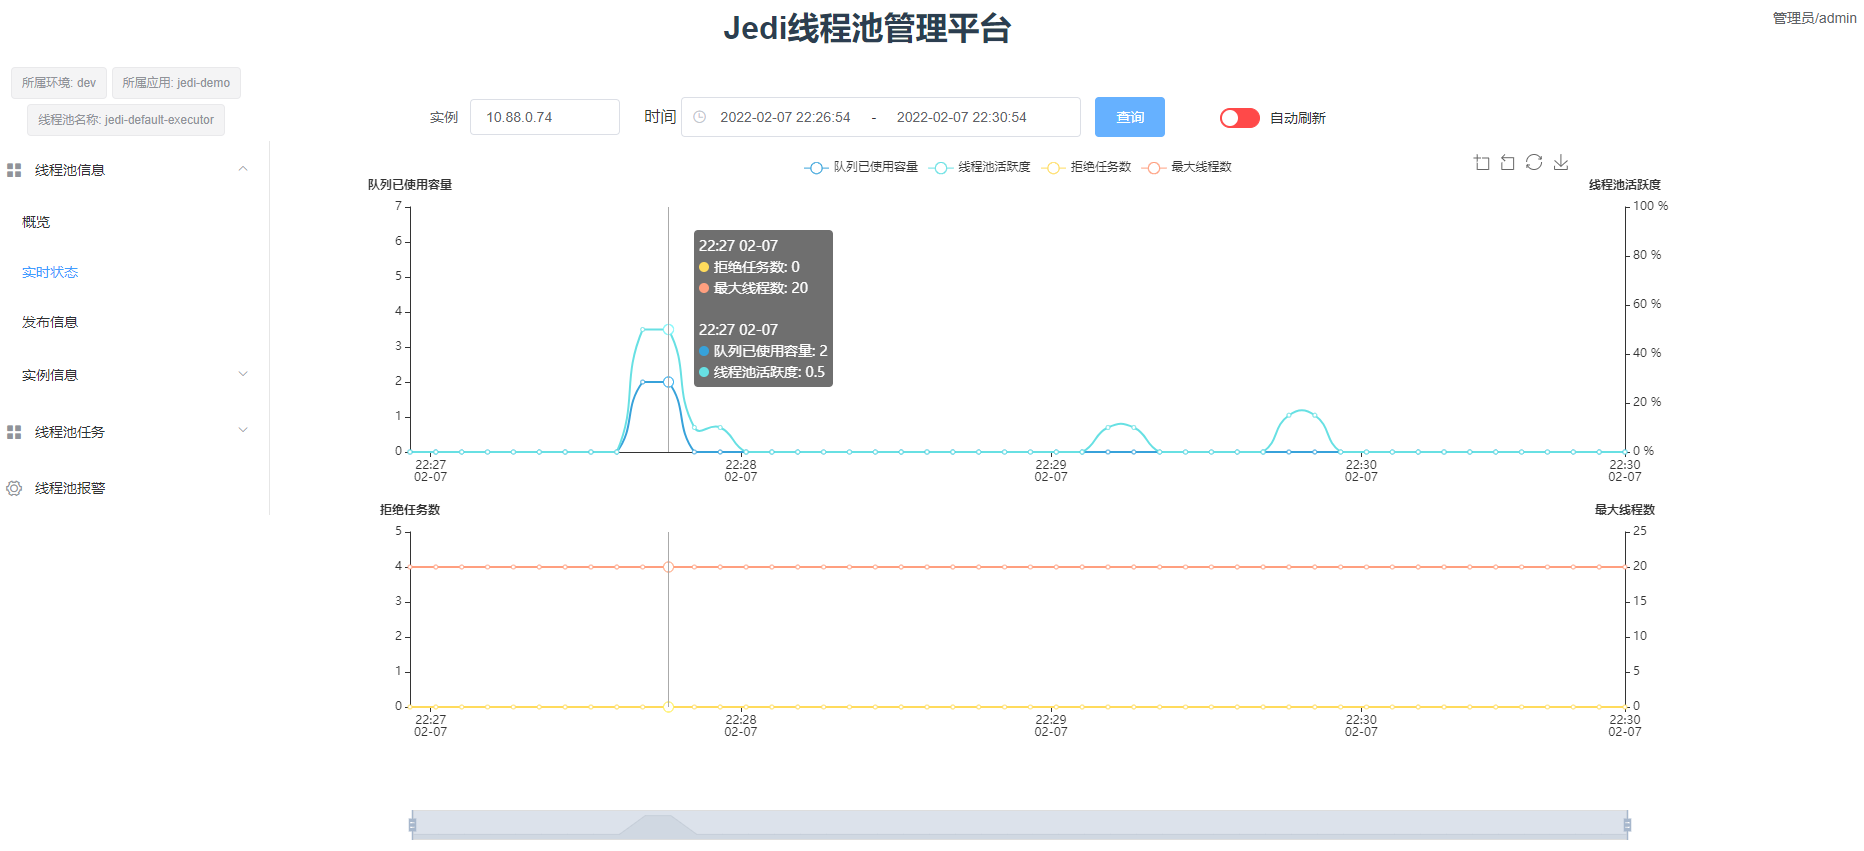Expand the 线程池任务 menu arrow
This screenshot has width=1864, height=851.
[x=243, y=430]
